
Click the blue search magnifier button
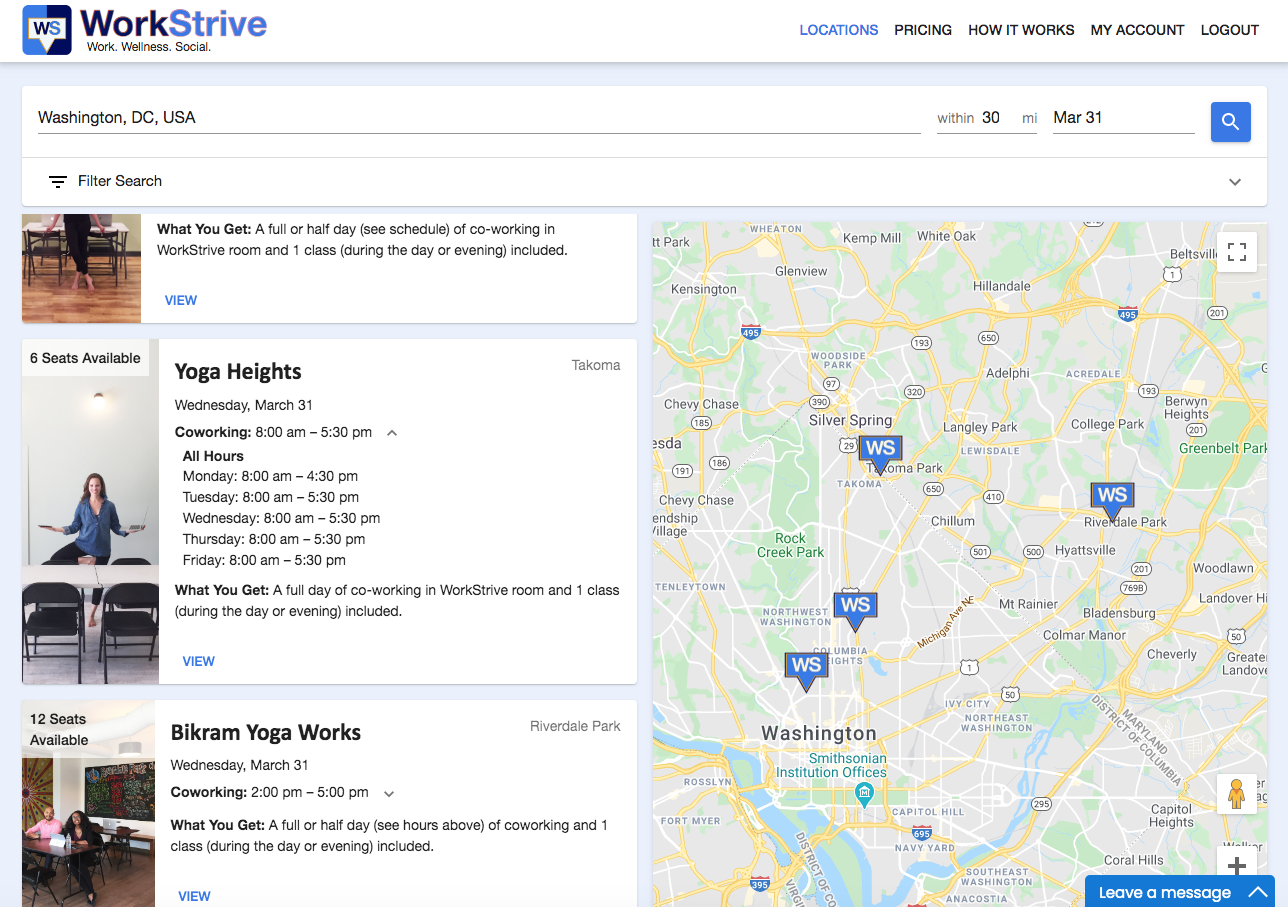(1230, 122)
